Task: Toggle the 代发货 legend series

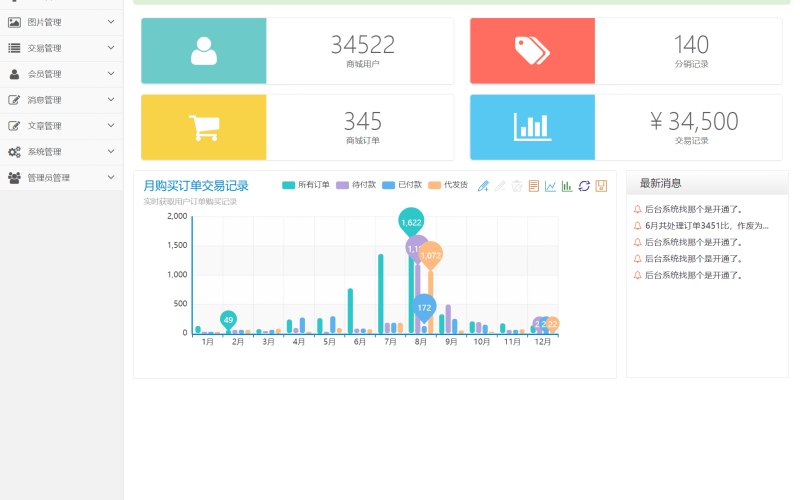Action: pyautogui.click(x=448, y=185)
